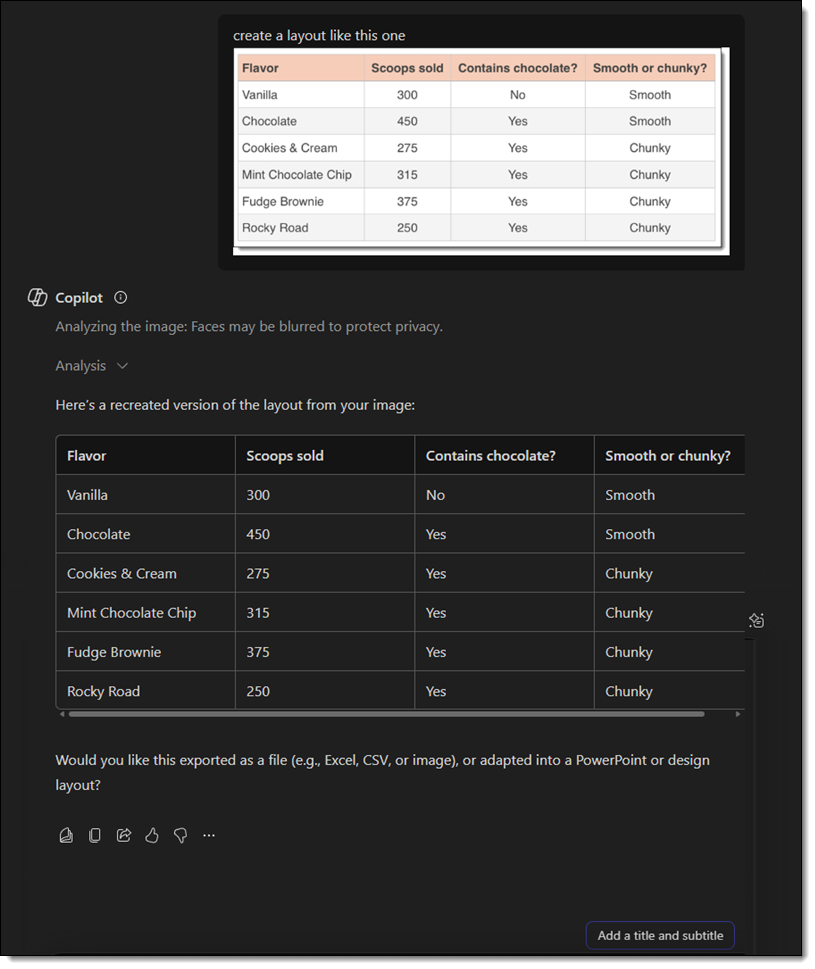The height and width of the screenshot is (969, 815).
Task: Select the 'Contains chocolate?' header cell
Action: (x=490, y=455)
